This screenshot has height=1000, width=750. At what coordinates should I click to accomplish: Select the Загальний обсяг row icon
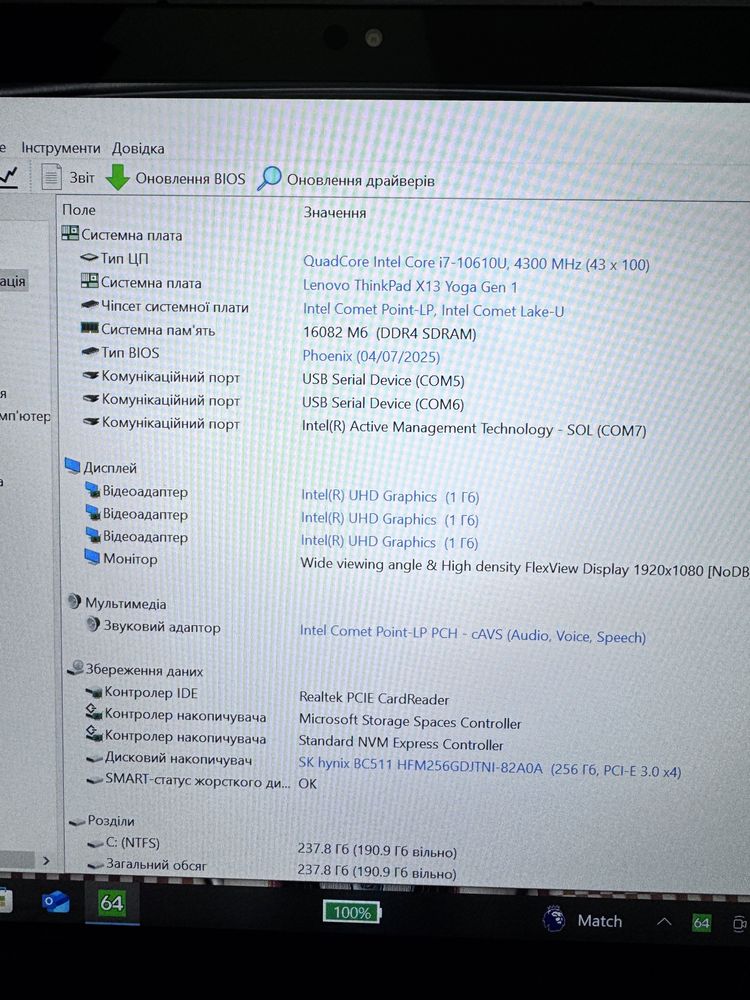(x=96, y=865)
